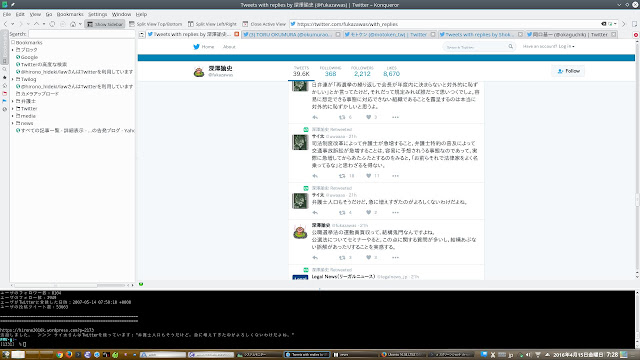Open the Google bookmark
Screen dimensions: 640x360
coord(27,57)
